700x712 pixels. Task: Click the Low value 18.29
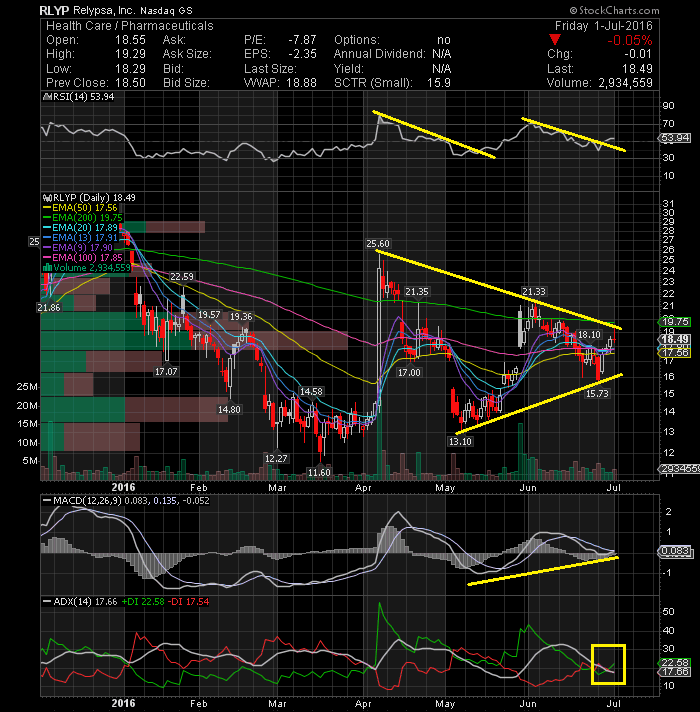point(130,69)
